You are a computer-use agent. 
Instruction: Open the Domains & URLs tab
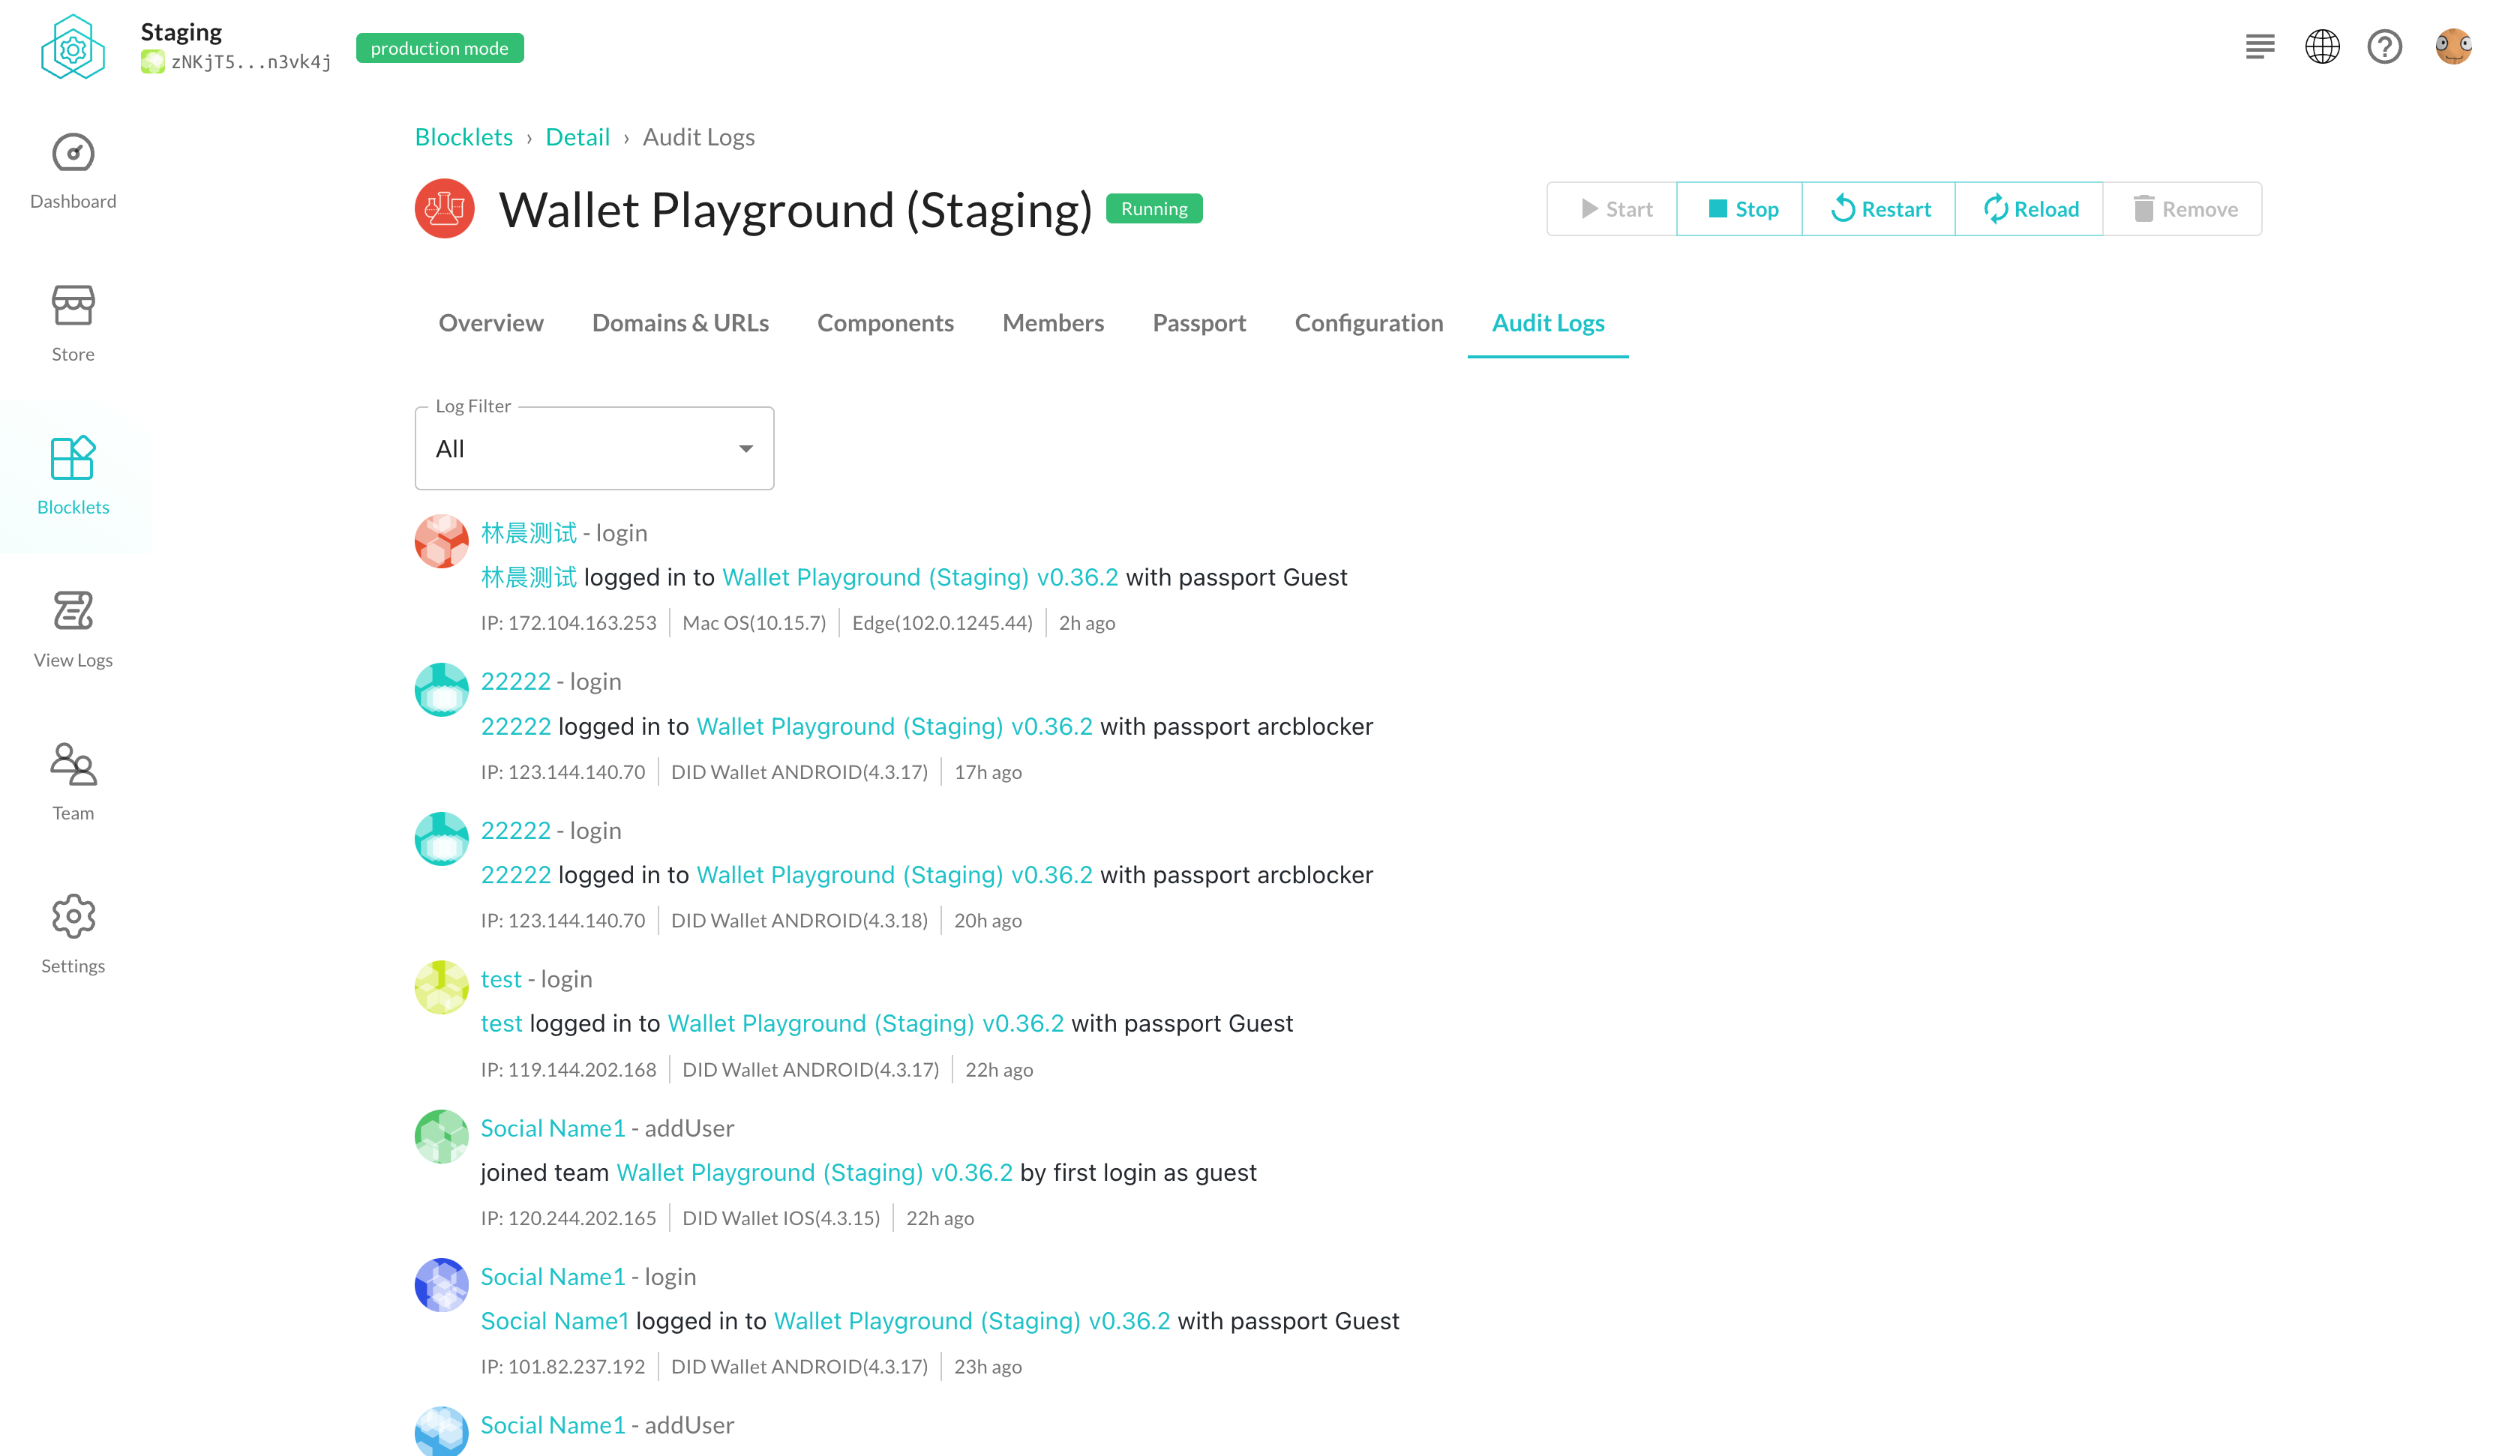(x=680, y=323)
